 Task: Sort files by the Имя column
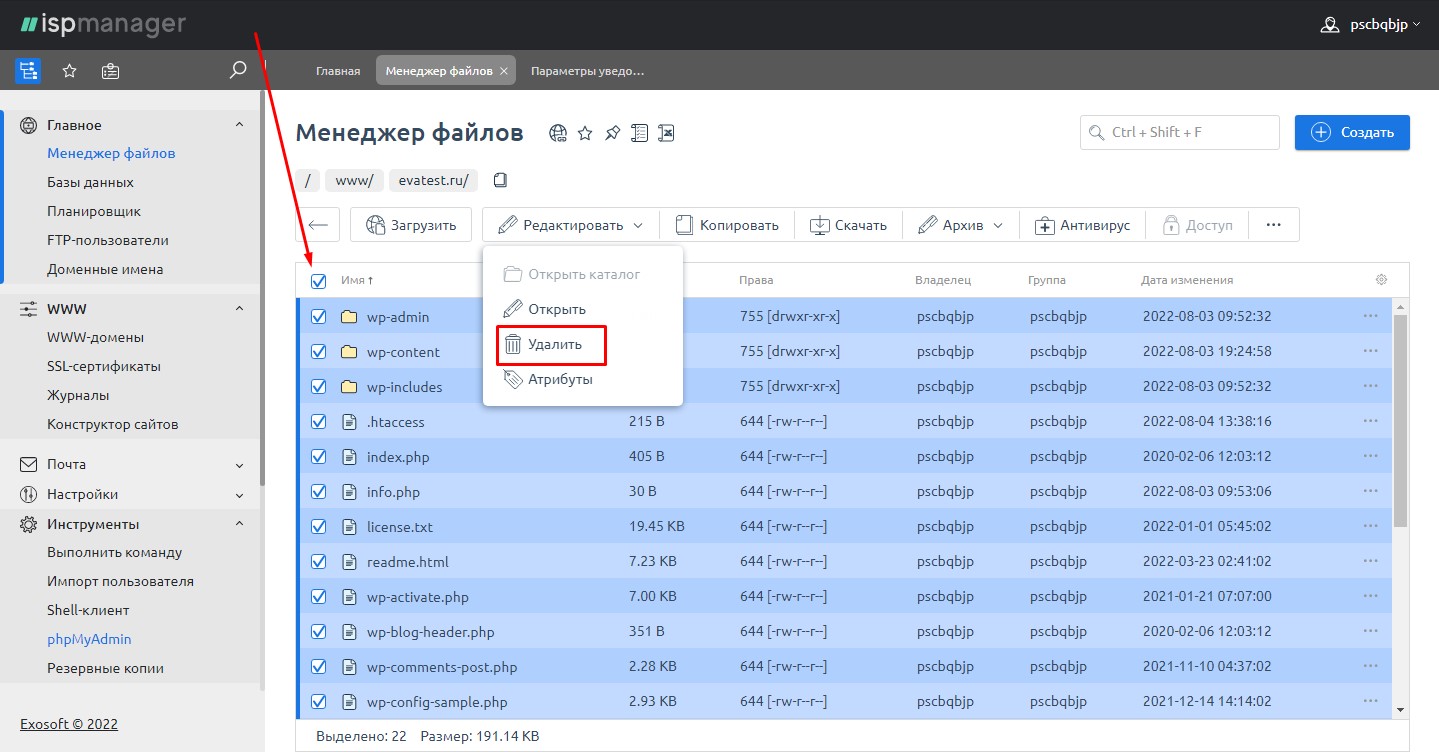coord(357,281)
